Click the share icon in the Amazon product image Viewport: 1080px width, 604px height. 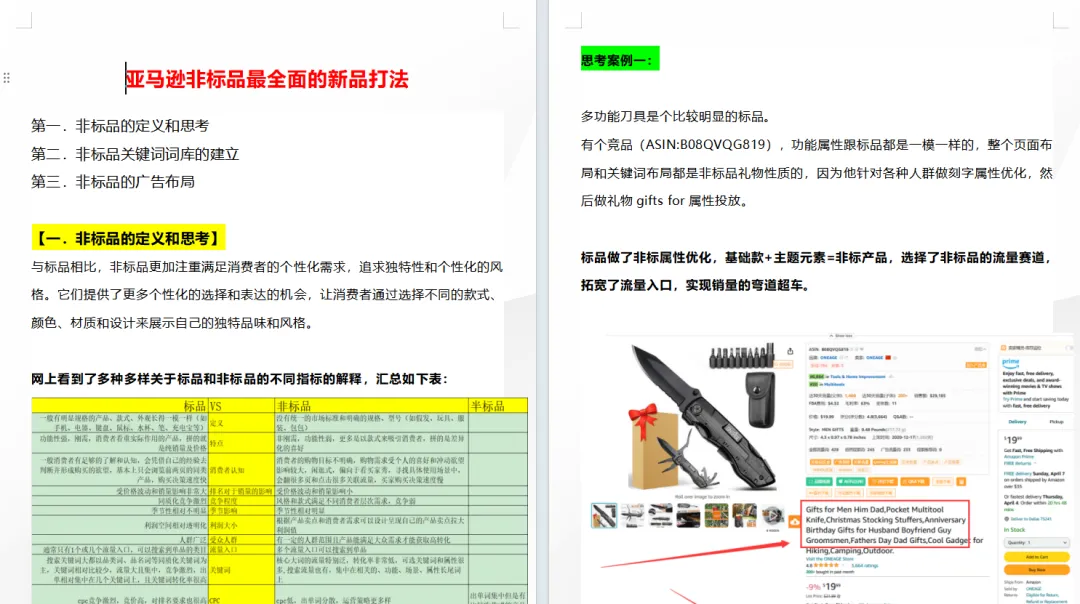[790, 351]
